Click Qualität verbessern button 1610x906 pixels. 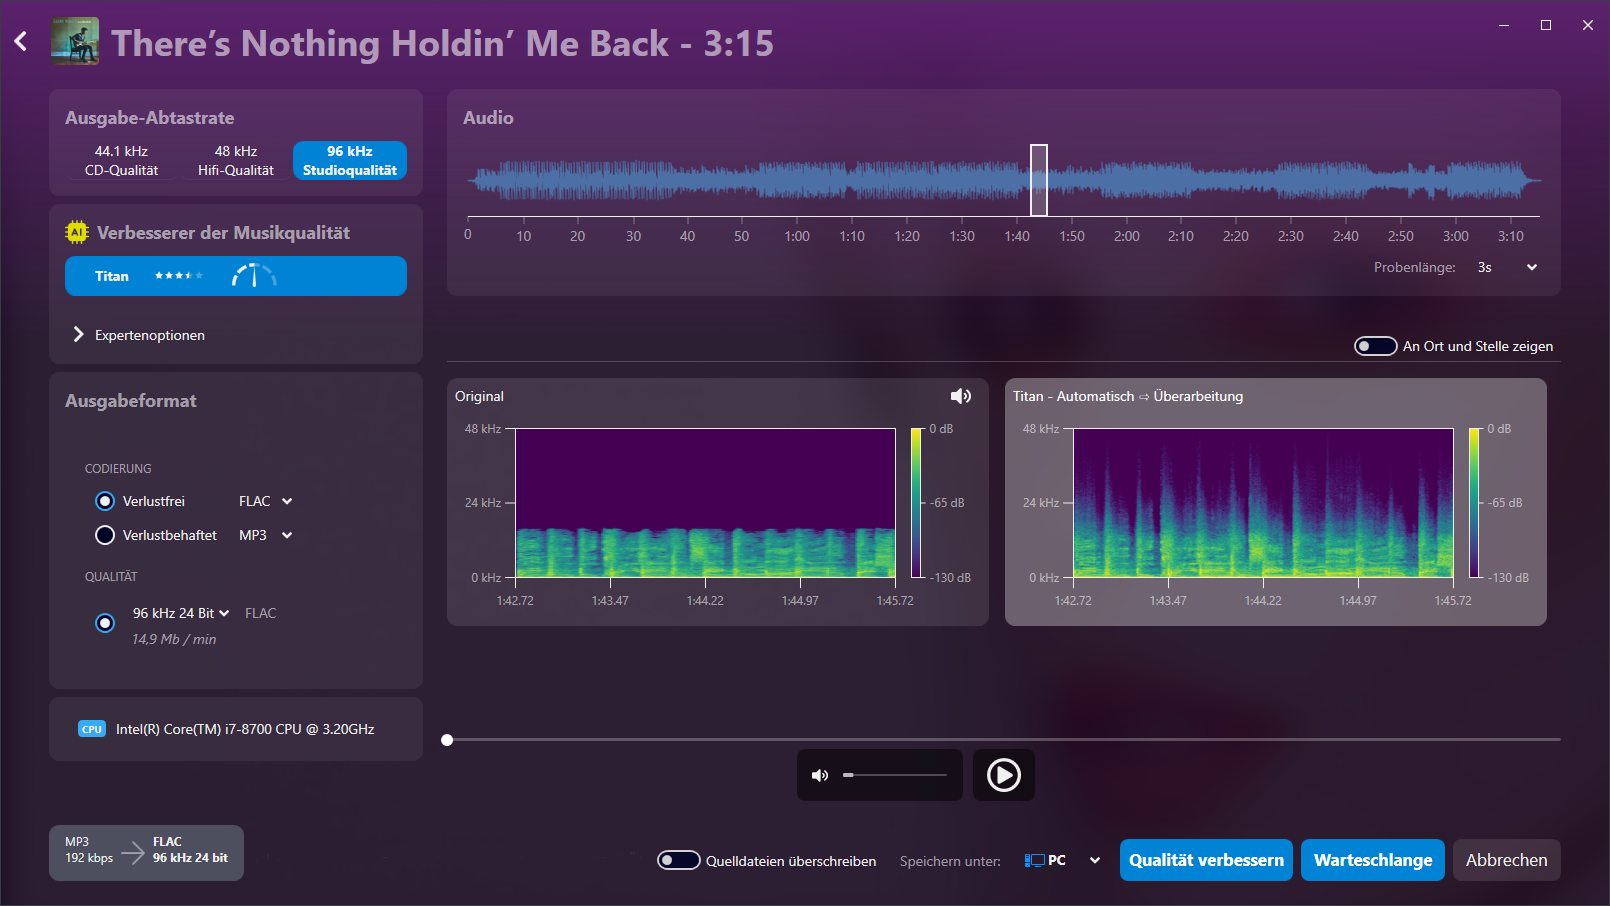tap(1206, 860)
